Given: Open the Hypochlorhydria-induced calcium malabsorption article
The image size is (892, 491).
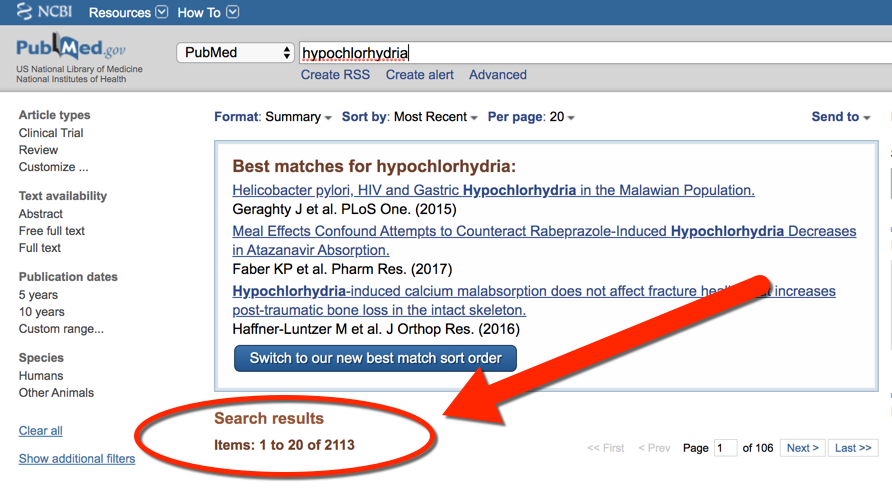Looking at the screenshot, I should pos(534,300).
